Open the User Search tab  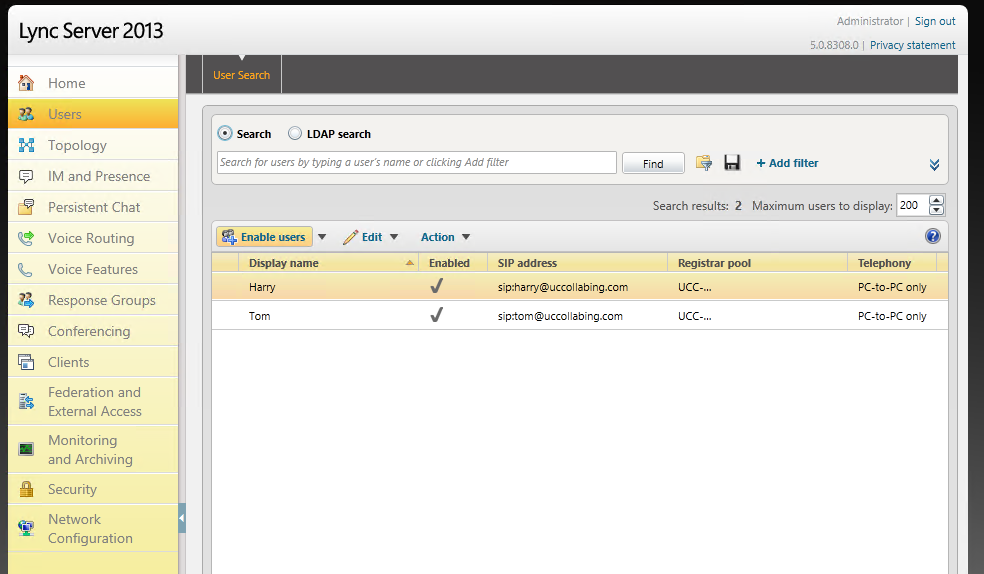[x=242, y=75]
